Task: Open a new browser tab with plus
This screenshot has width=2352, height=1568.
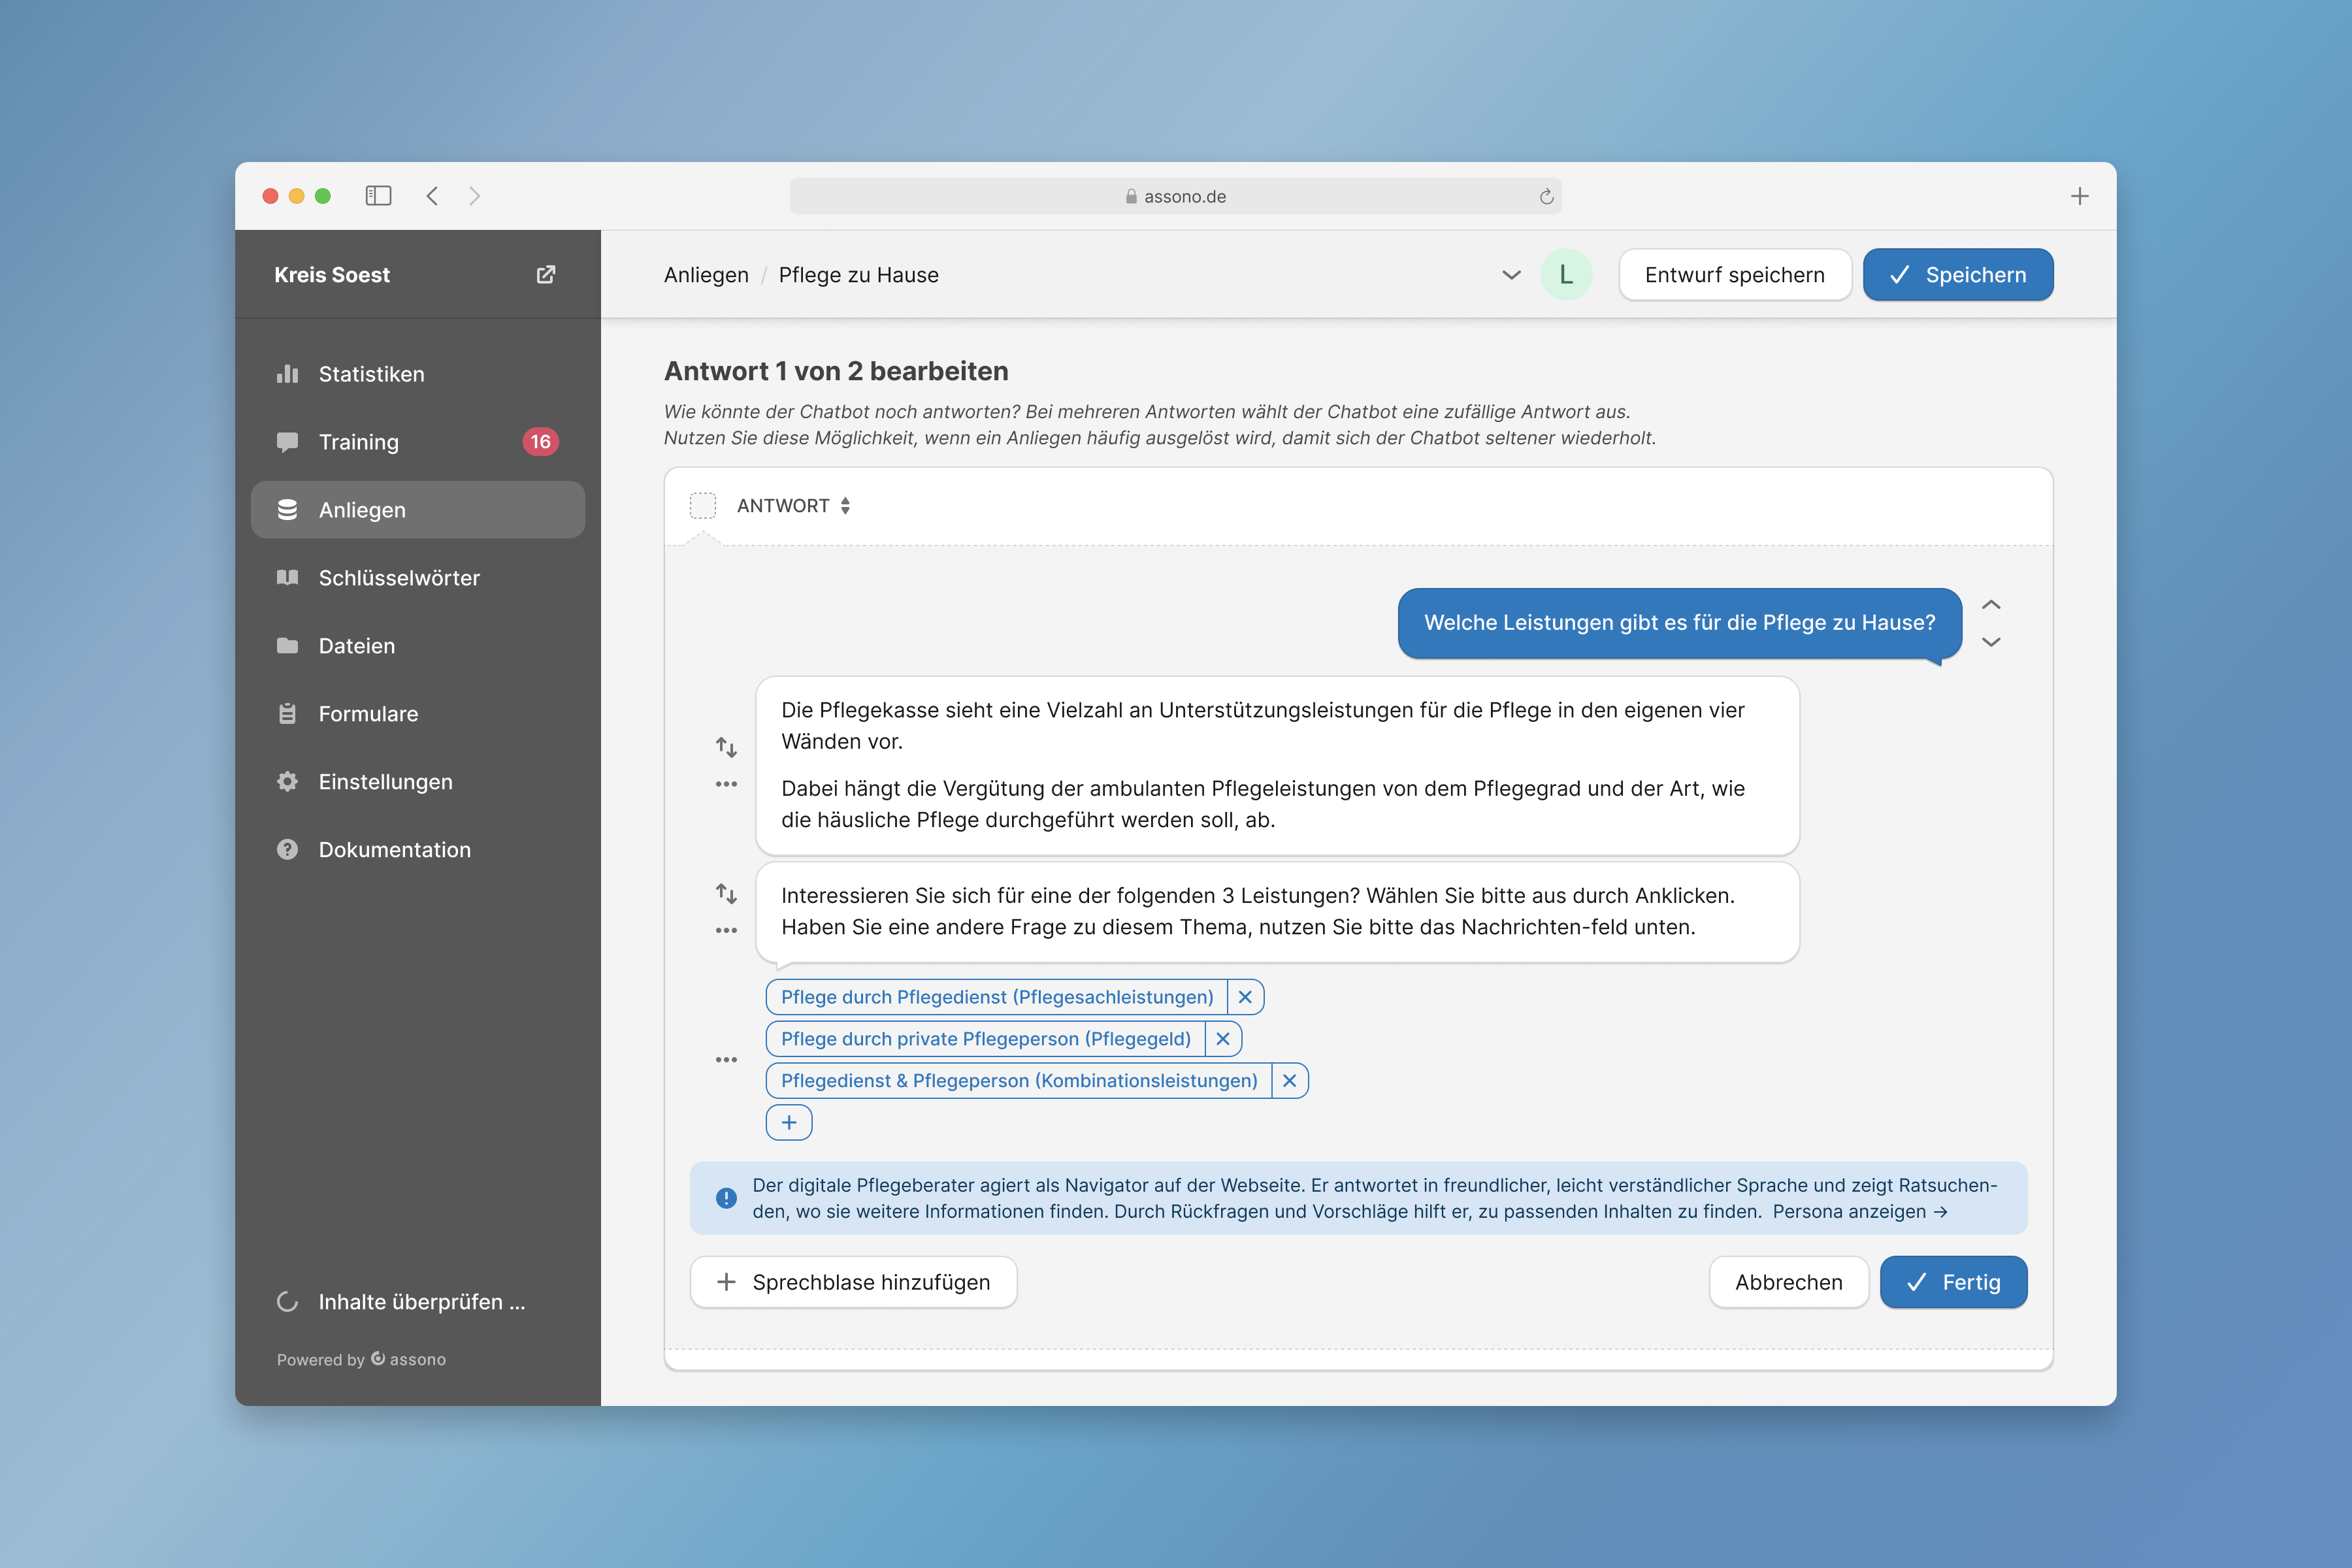Action: [2079, 196]
